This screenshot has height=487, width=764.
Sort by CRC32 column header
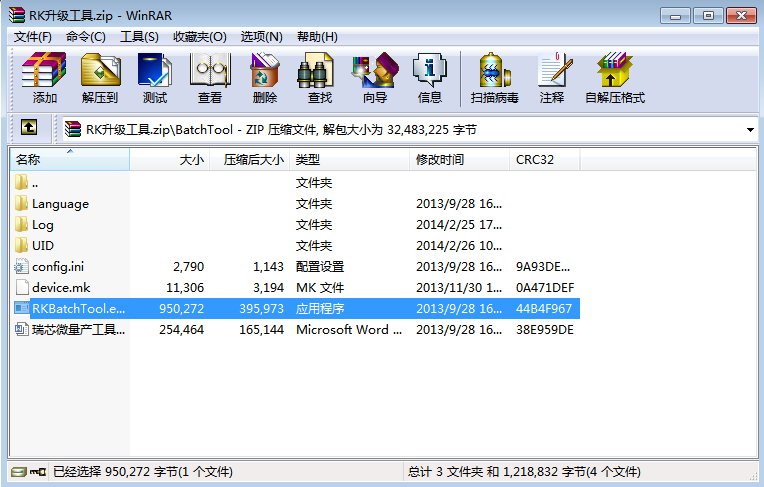click(x=545, y=159)
